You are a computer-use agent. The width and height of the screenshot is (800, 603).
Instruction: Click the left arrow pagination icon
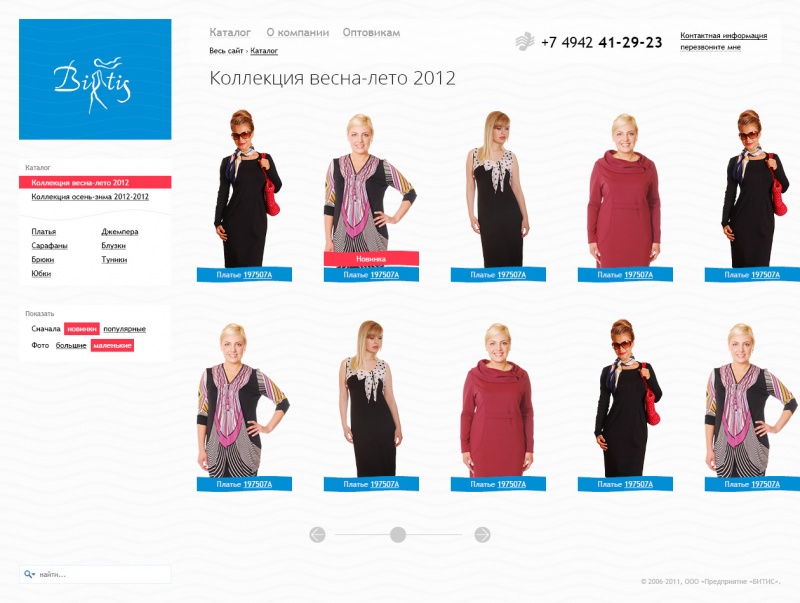(317, 535)
